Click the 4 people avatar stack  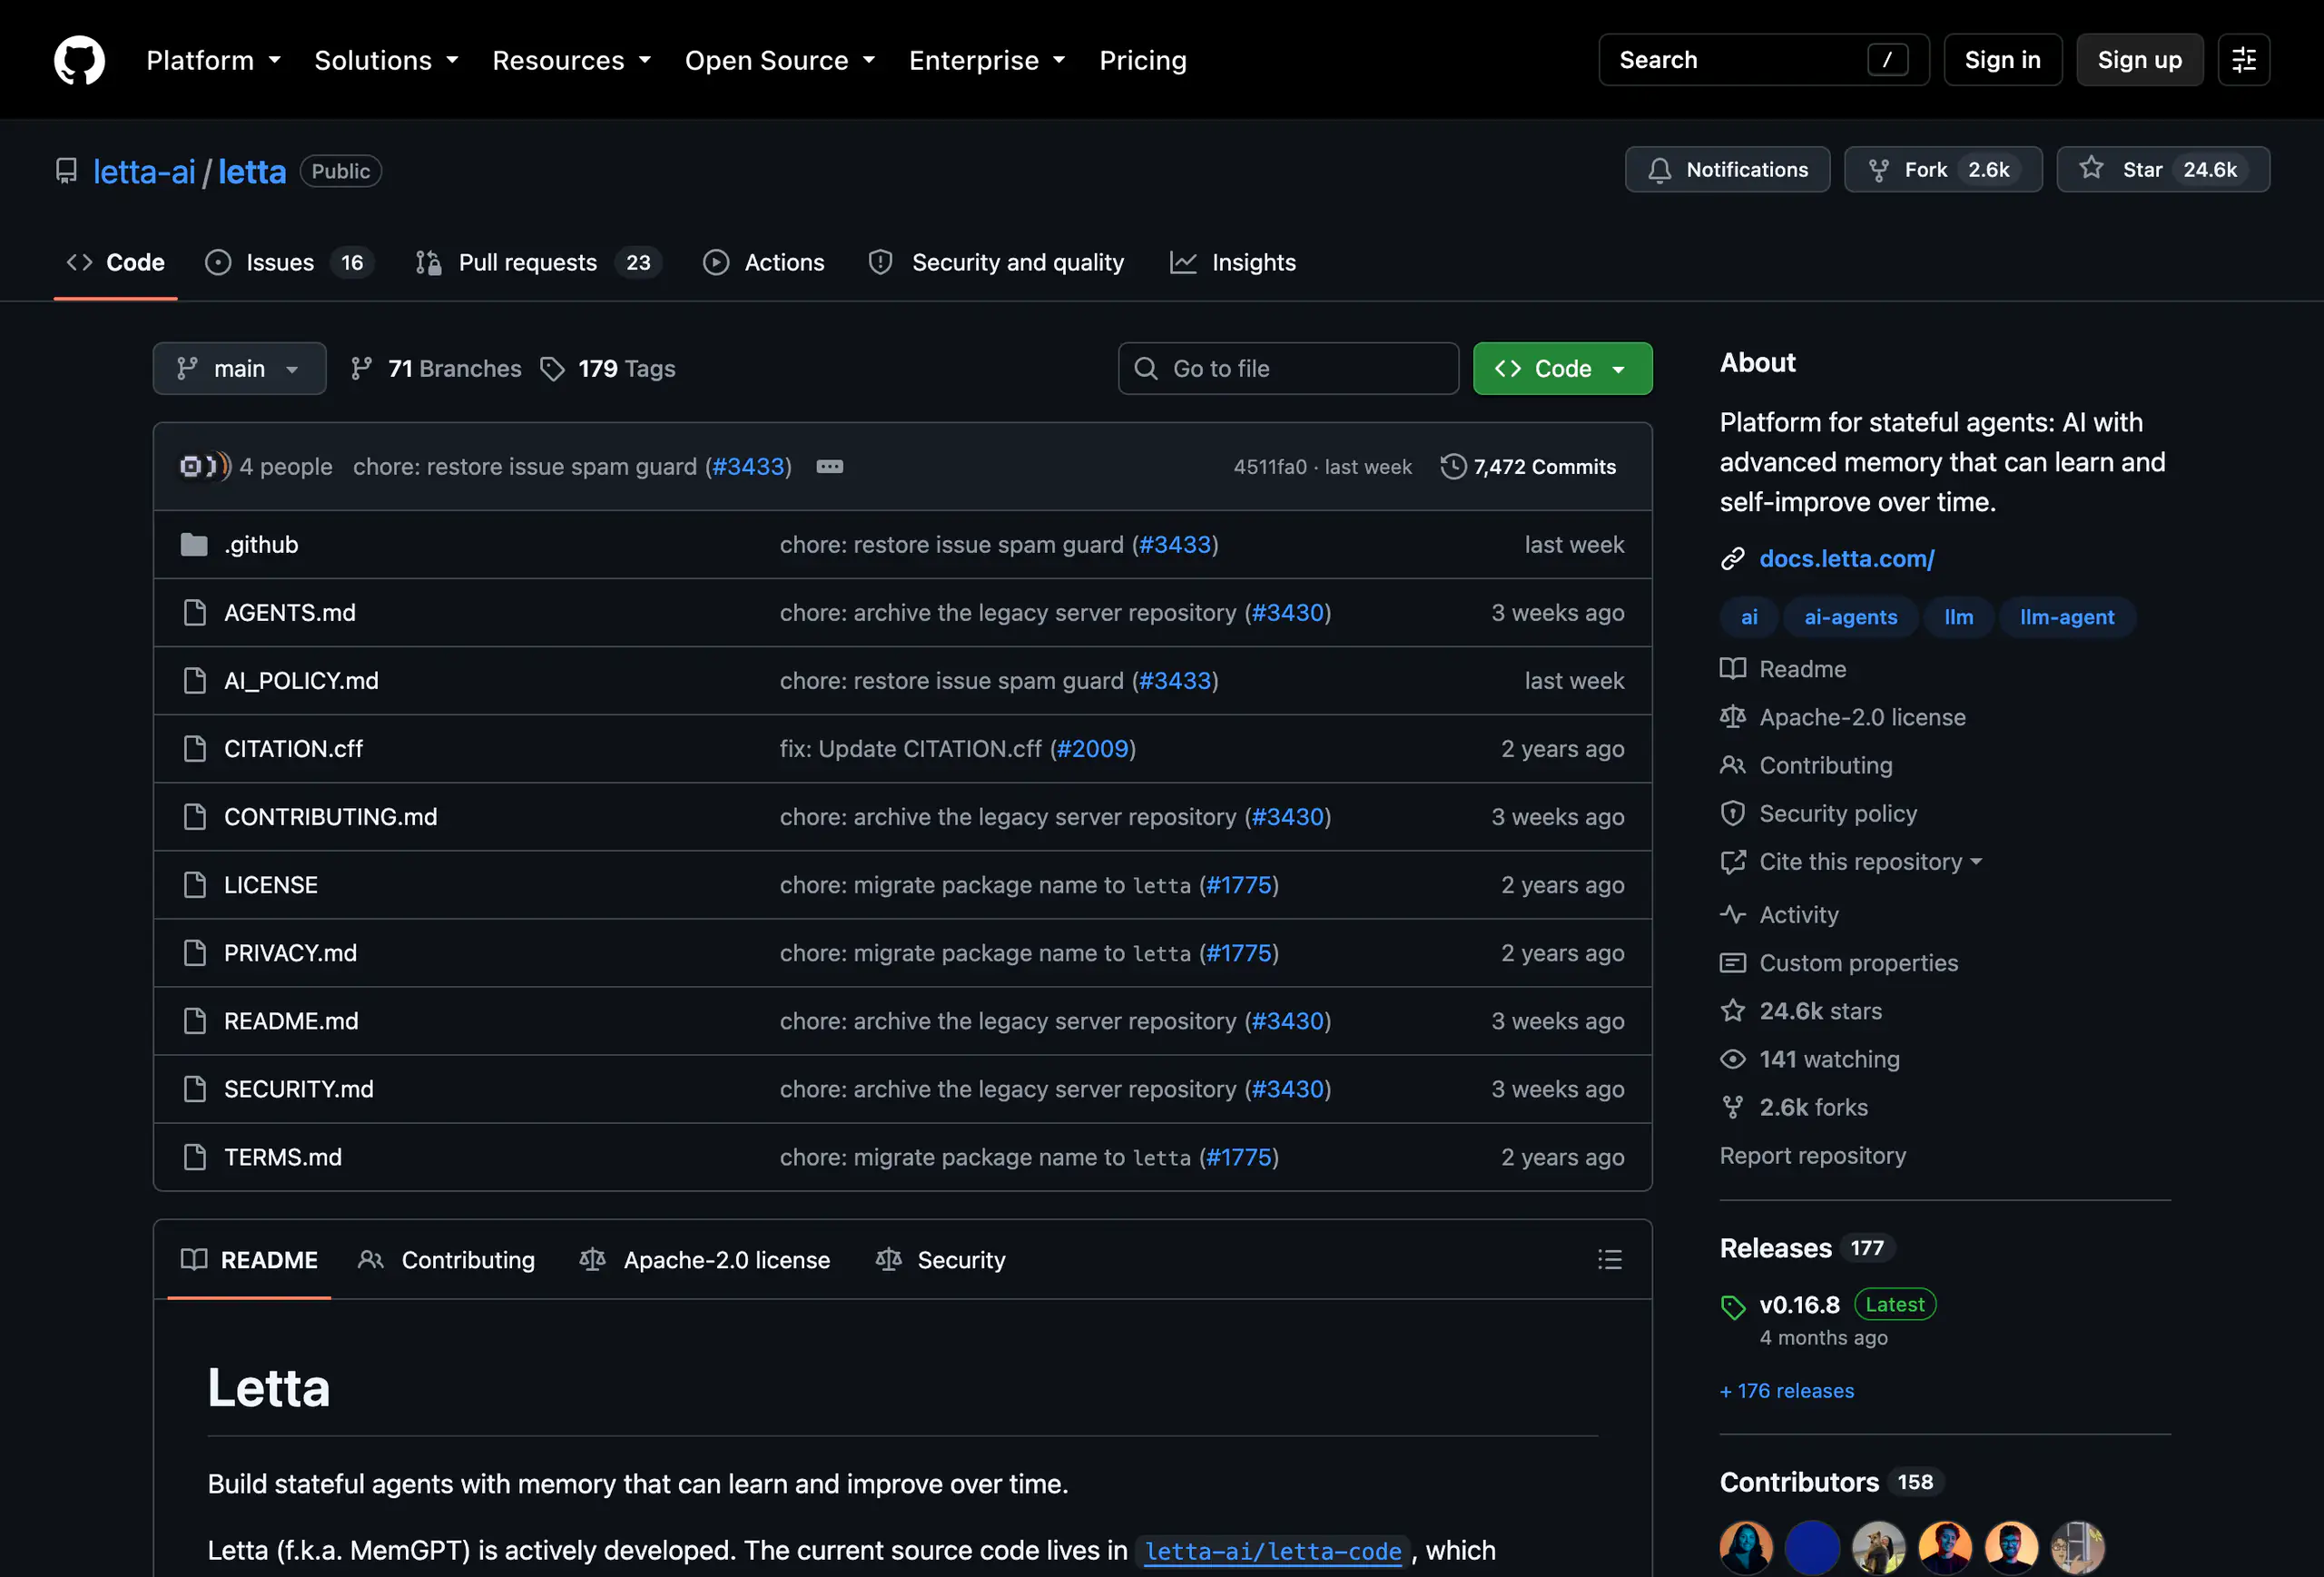[204, 467]
